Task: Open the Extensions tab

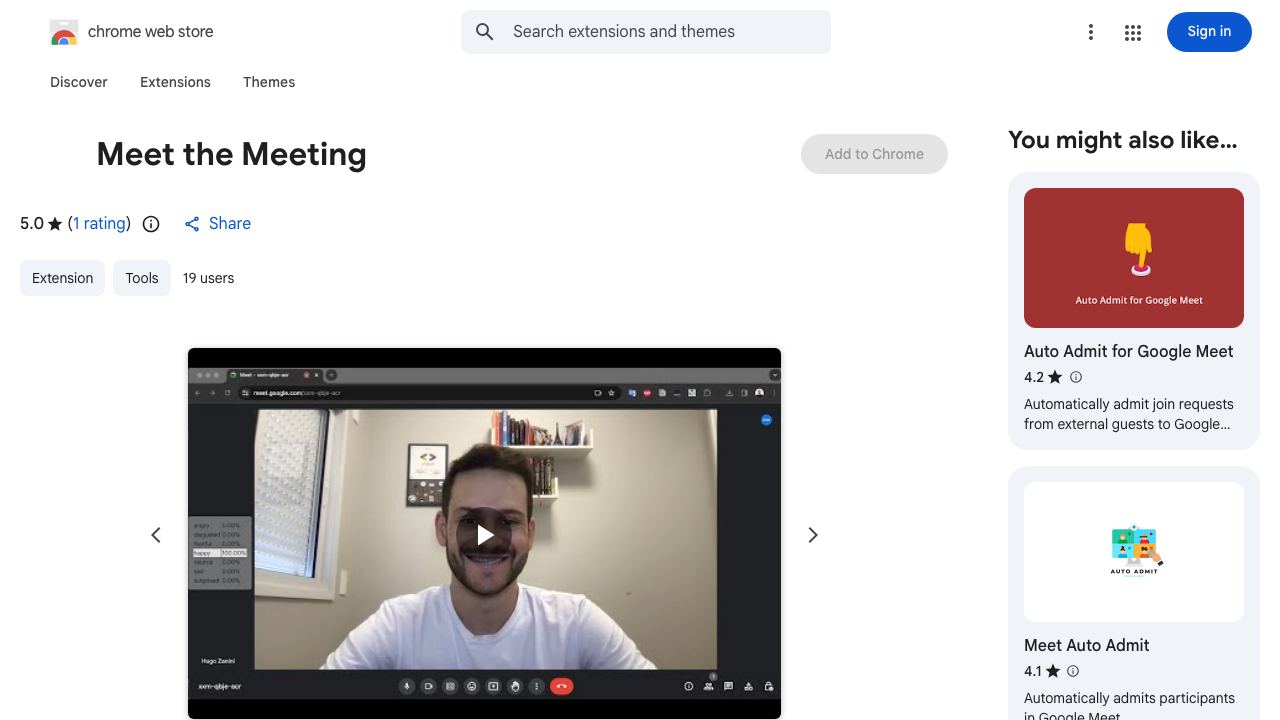Action: (x=175, y=82)
